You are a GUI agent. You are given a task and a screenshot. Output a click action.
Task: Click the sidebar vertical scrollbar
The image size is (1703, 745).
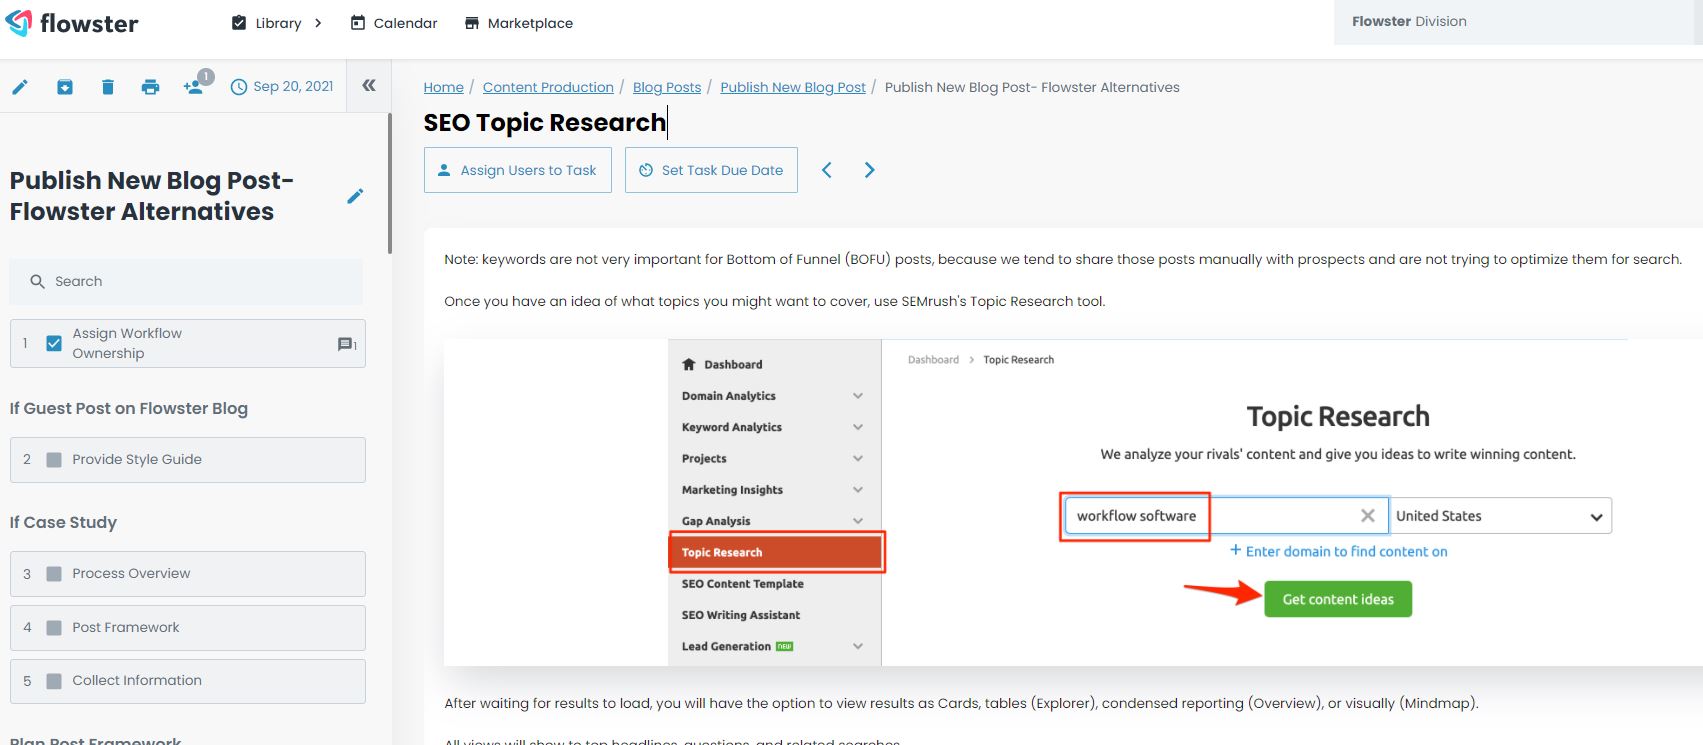(389, 183)
